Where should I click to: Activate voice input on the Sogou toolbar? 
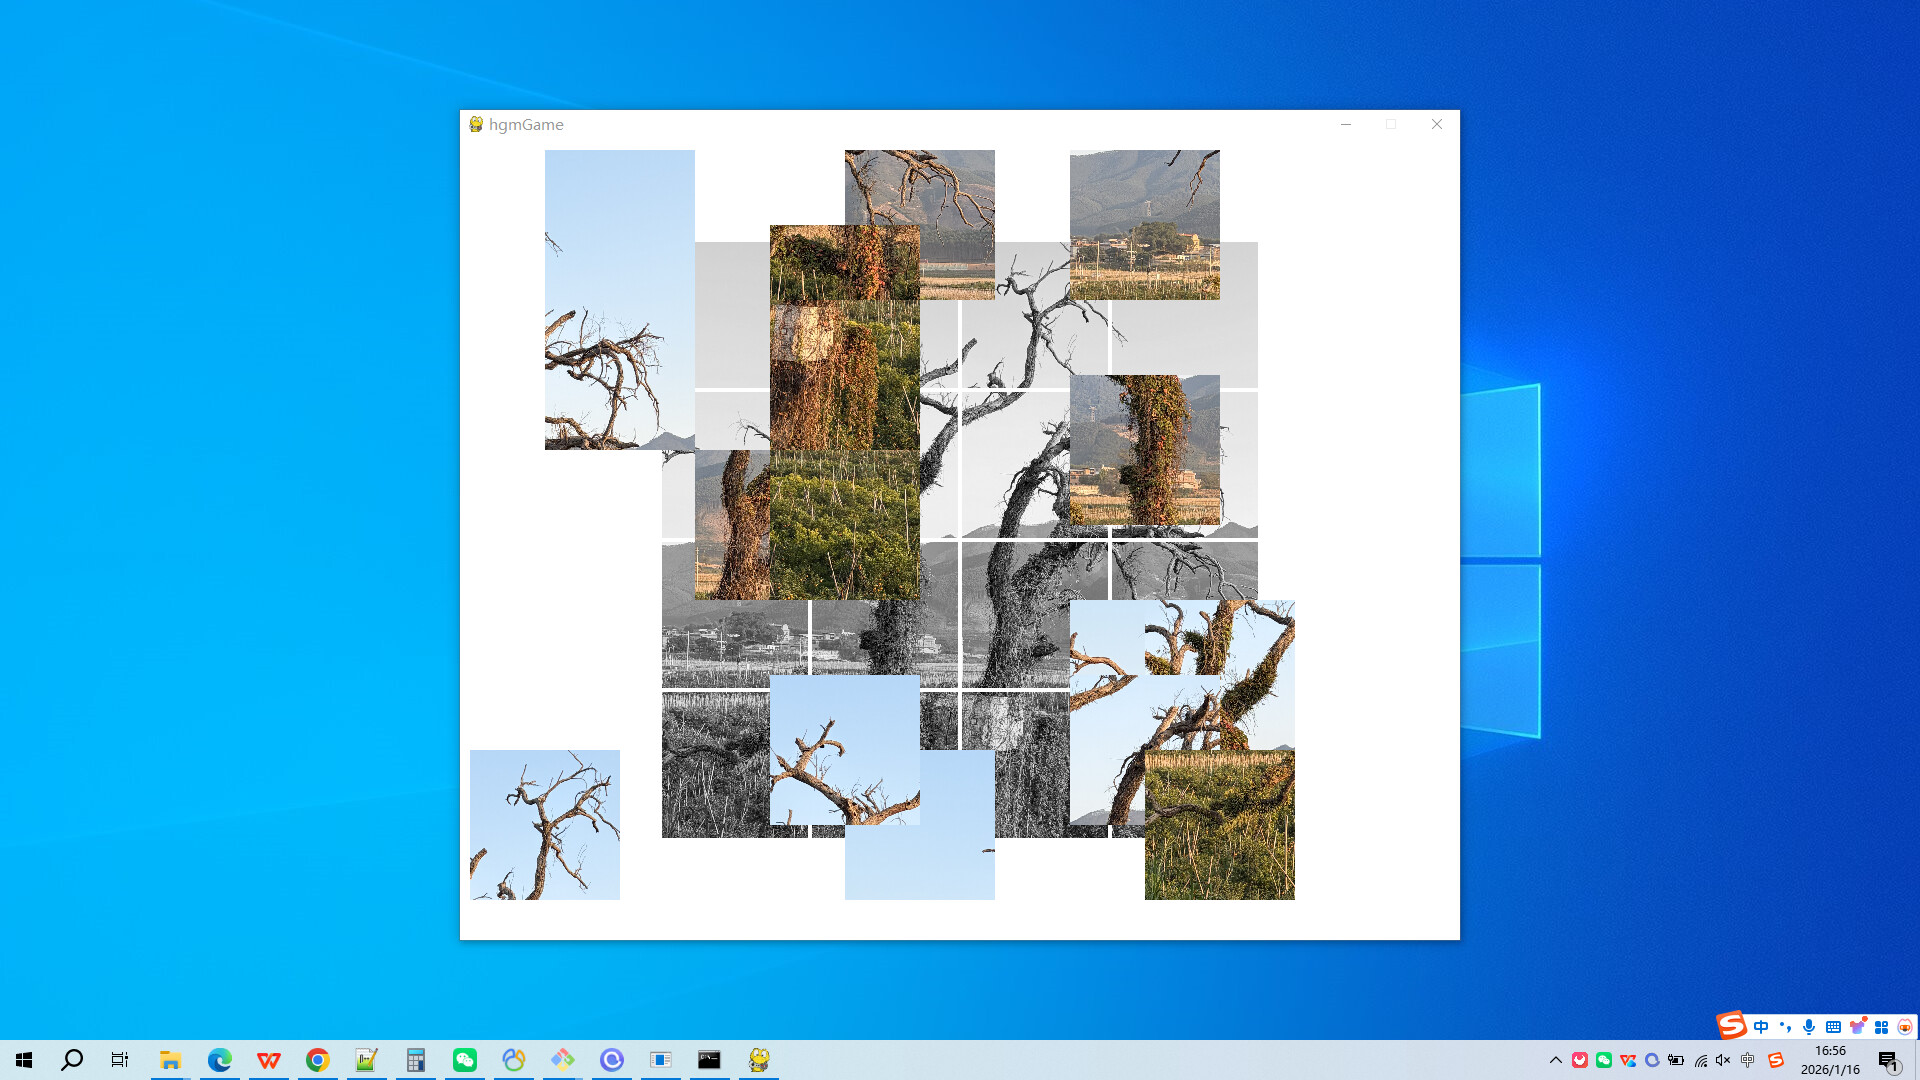click(1808, 1026)
